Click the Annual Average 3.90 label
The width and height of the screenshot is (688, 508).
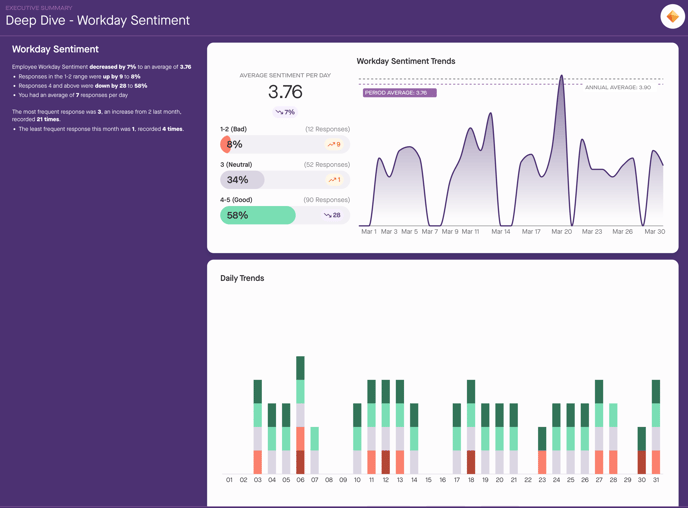pos(617,87)
